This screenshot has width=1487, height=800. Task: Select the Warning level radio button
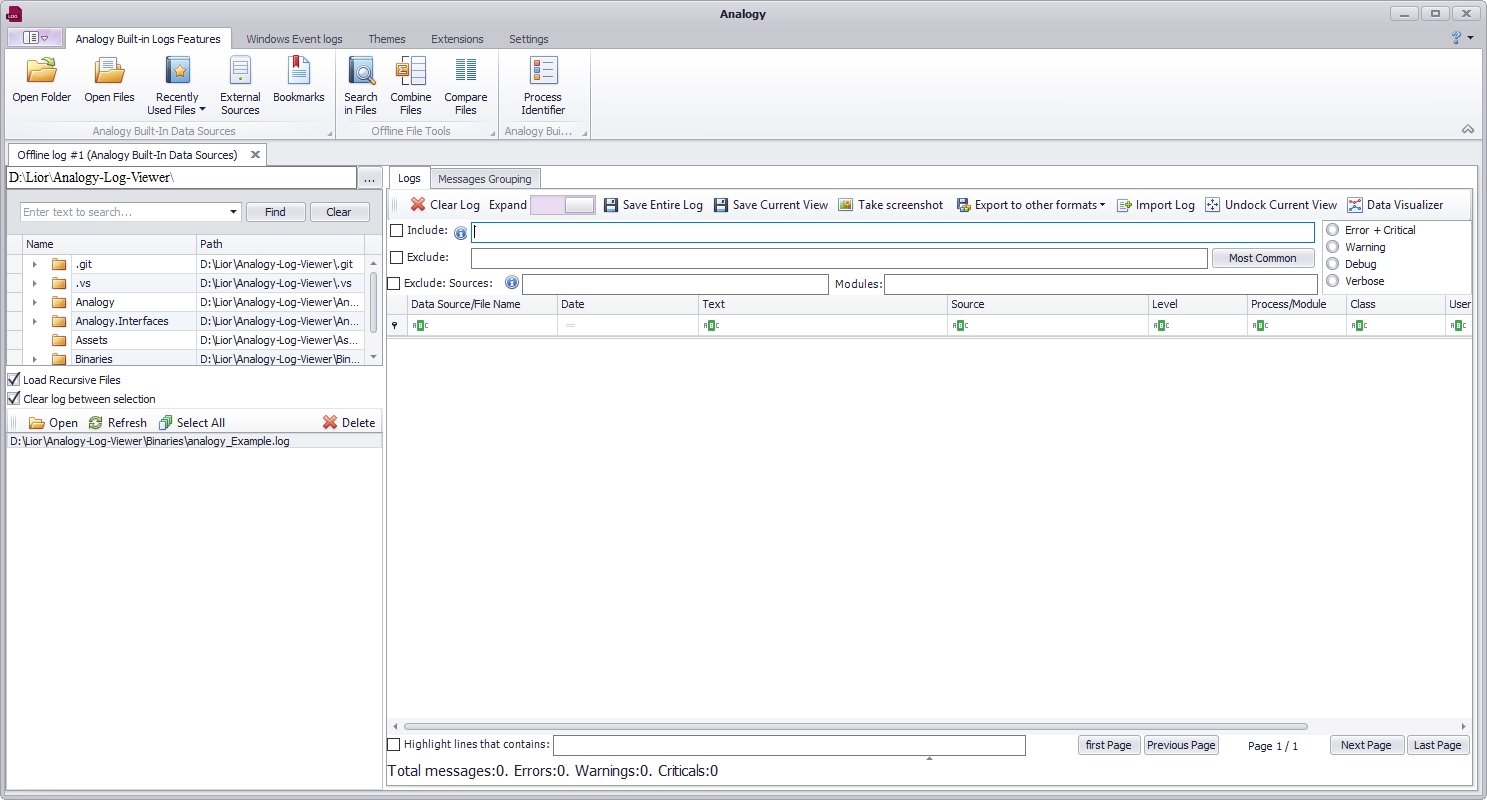(1332, 247)
